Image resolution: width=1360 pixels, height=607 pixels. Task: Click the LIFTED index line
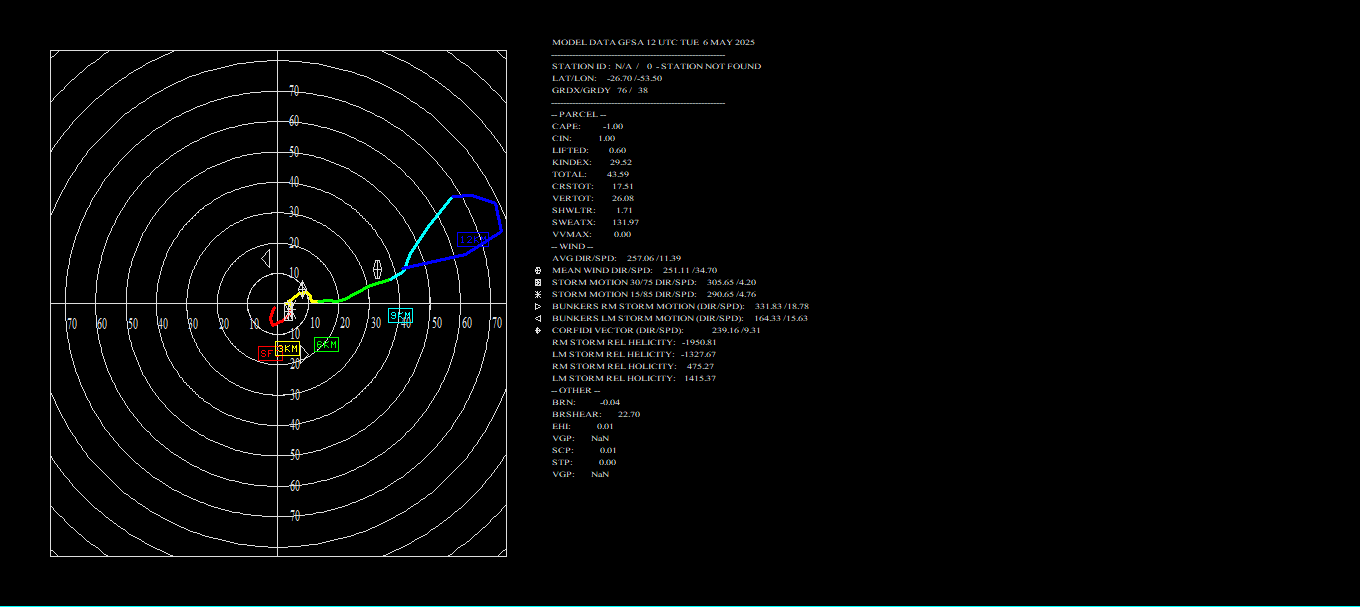pos(589,150)
